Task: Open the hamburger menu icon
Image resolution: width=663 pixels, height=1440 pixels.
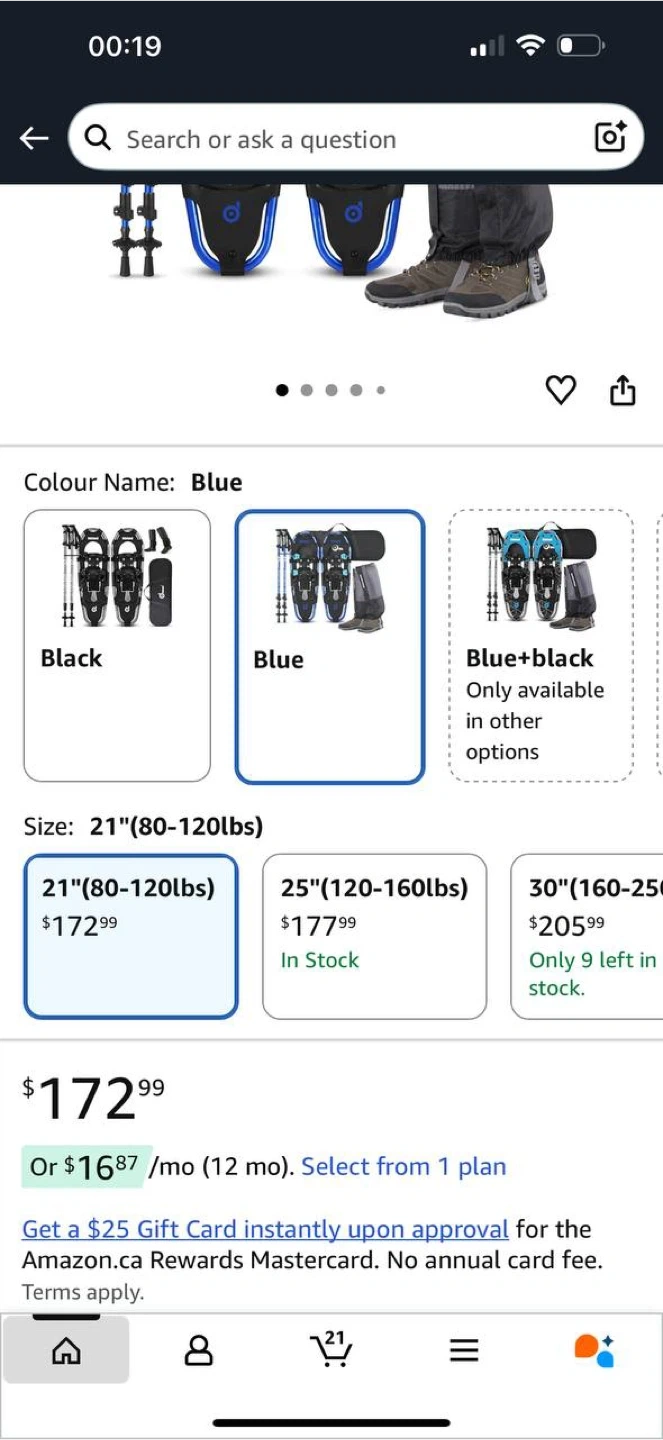Action: pyautogui.click(x=463, y=1351)
